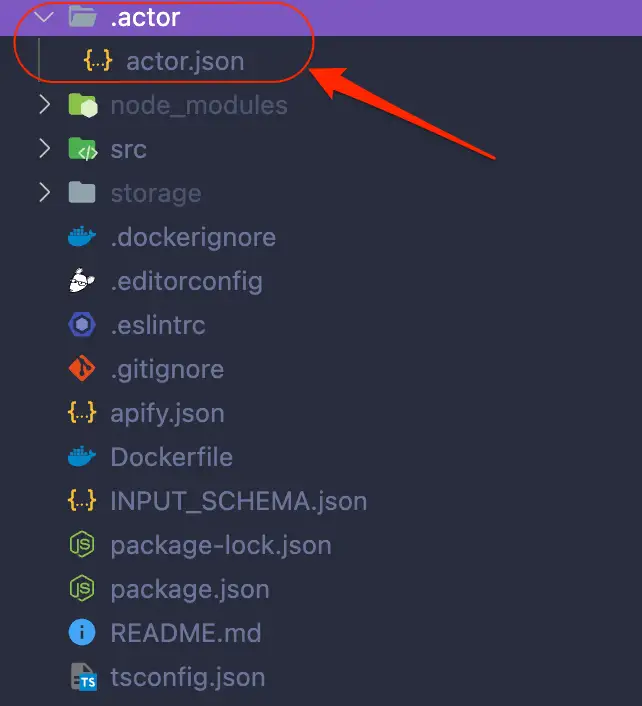Expand the src folder chevron
This screenshot has width=642, height=706.
click(44, 149)
